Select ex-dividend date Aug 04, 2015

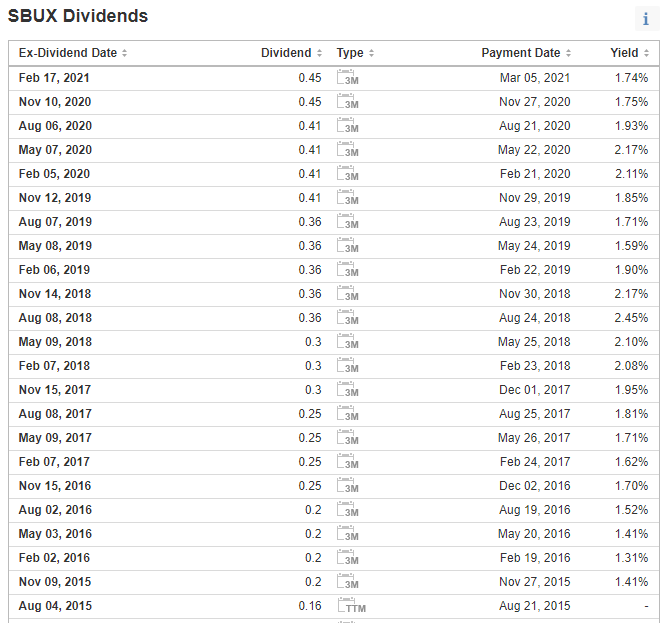pyautogui.click(x=55, y=606)
